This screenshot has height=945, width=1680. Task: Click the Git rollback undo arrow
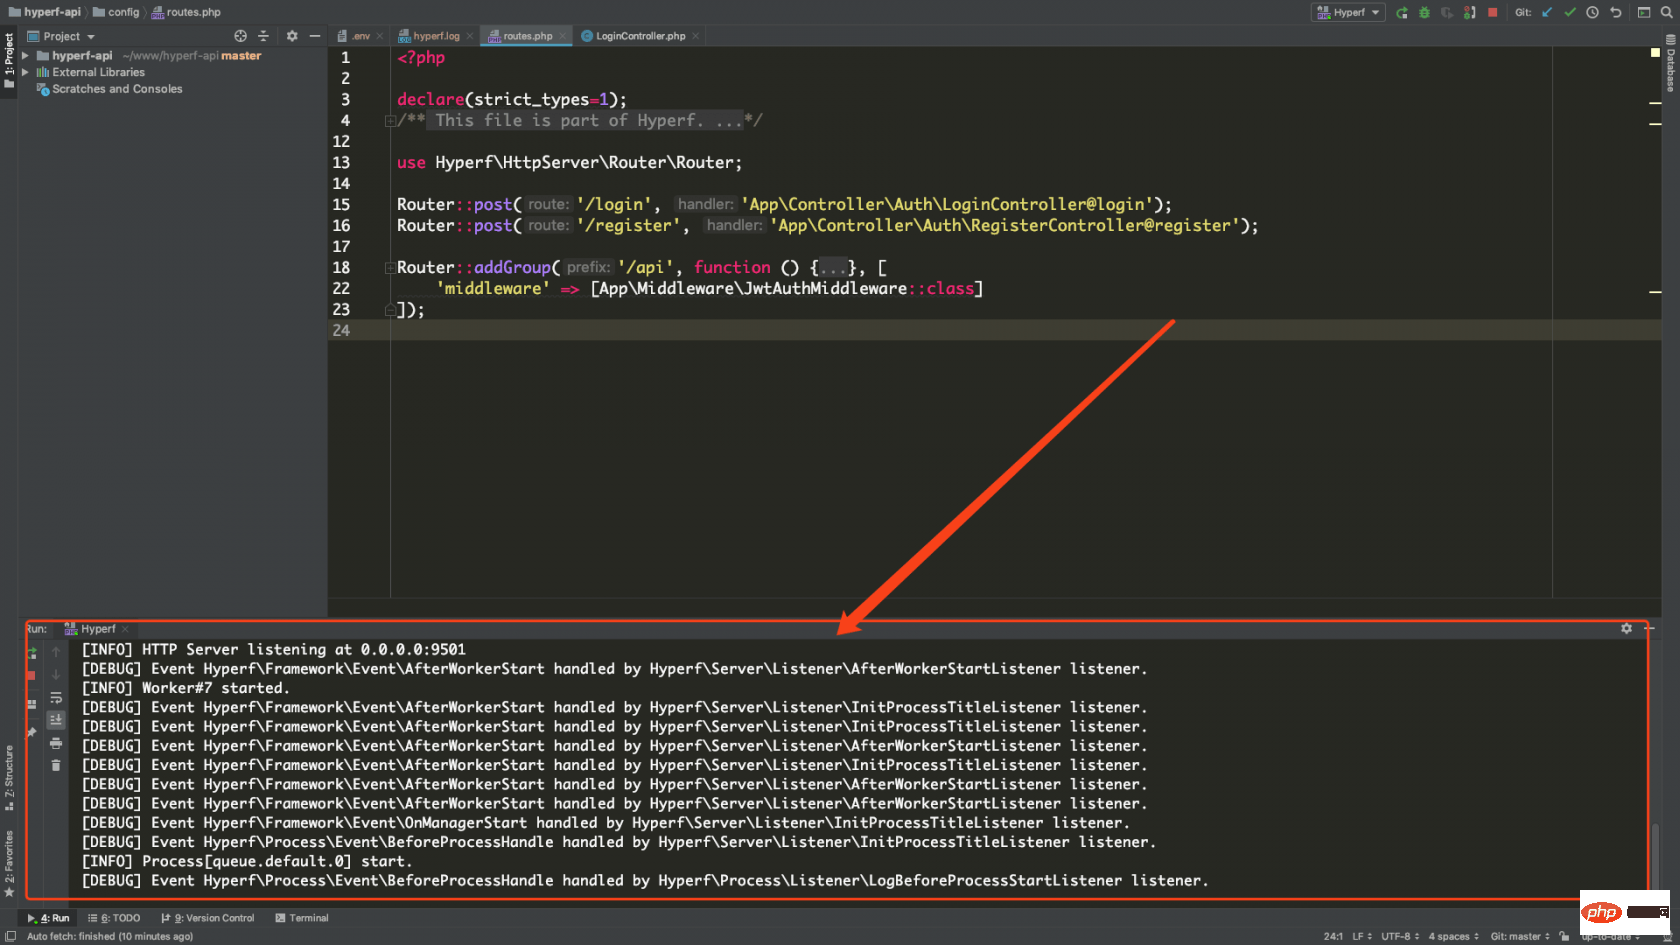pyautogui.click(x=1615, y=12)
